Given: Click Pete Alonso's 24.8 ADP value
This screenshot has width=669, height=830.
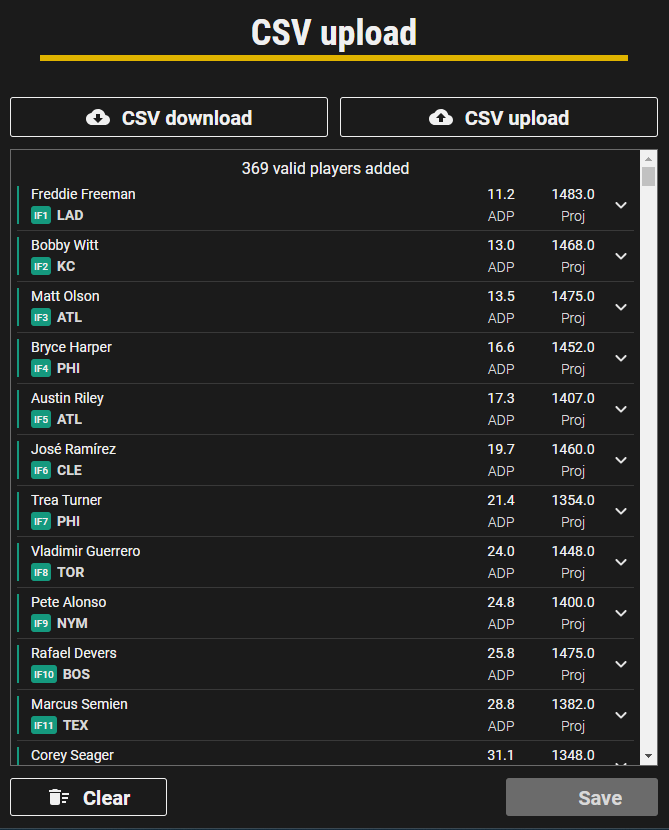Looking at the screenshot, I should click(501, 602).
